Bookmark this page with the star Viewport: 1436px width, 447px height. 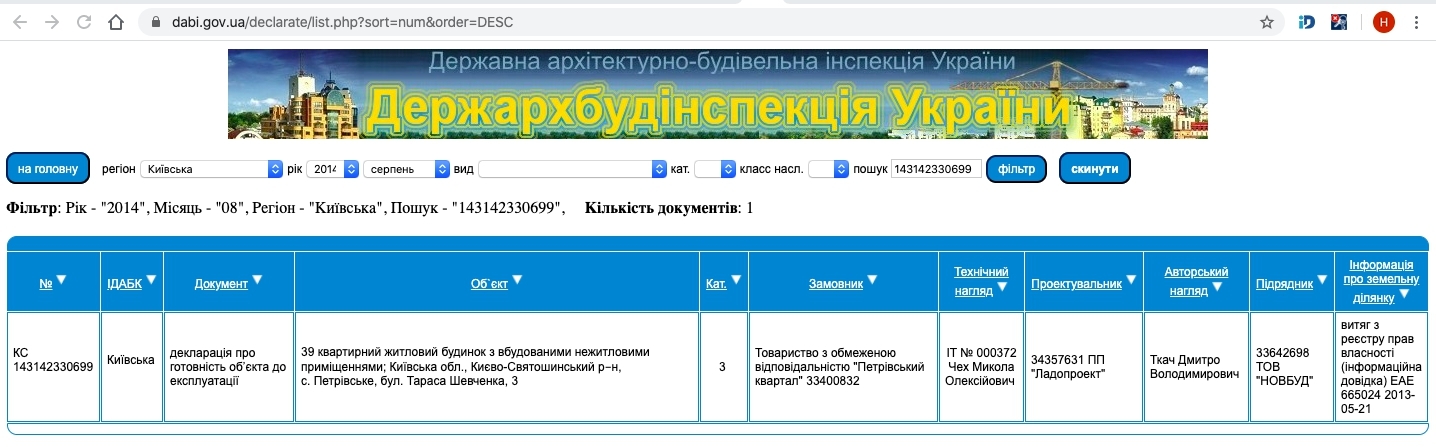tap(1266, 21)
